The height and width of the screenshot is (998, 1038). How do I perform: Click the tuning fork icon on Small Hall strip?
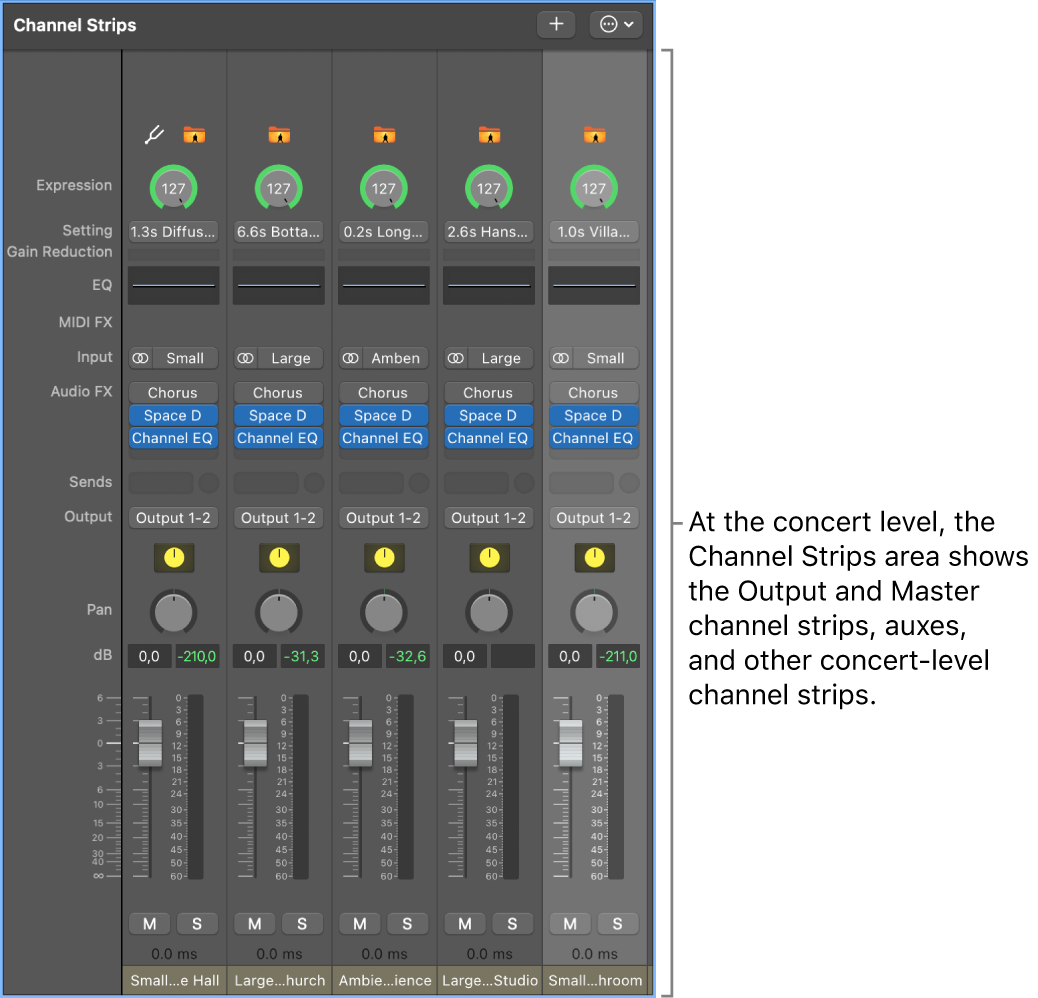(154, 134)
